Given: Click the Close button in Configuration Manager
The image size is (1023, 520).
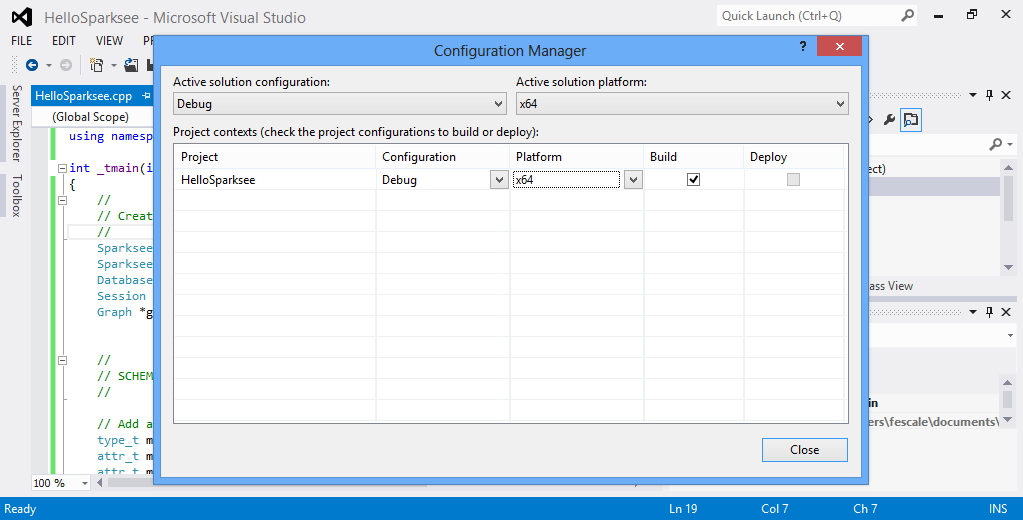Looking at the screenshot, I should tap(804, 450).
